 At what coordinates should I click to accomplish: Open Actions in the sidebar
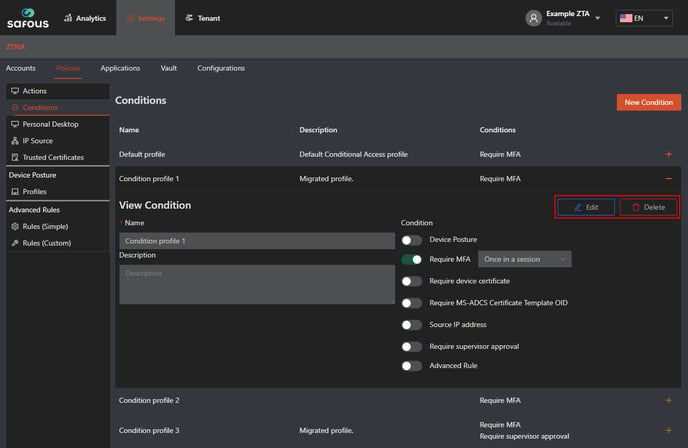pos(34,91)
